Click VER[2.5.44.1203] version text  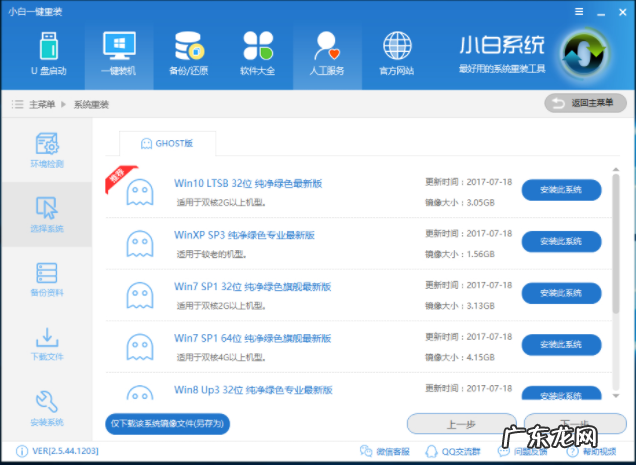[65, 451]
